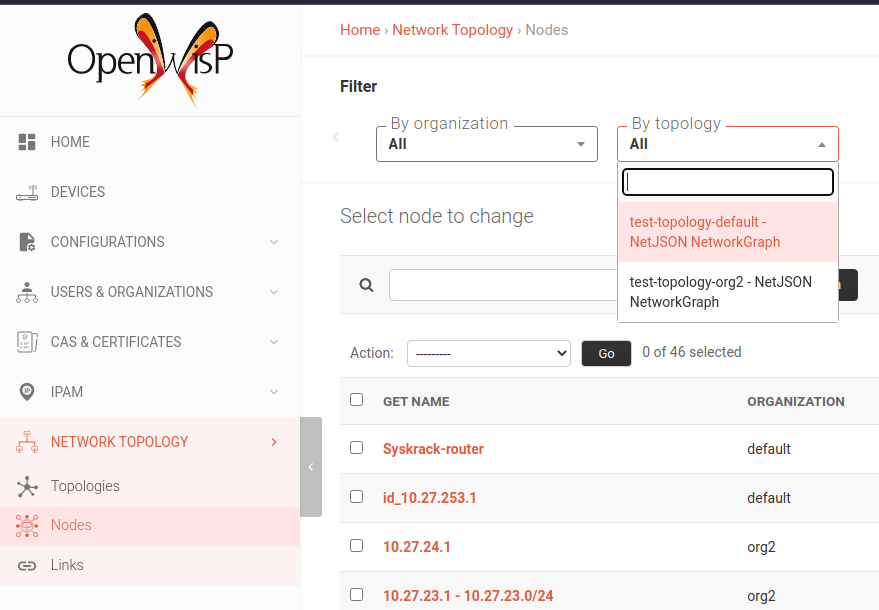Click the CONFIGURATIONS document icon
The width and height of the screenshot is (879, 610).
[27, 241]
